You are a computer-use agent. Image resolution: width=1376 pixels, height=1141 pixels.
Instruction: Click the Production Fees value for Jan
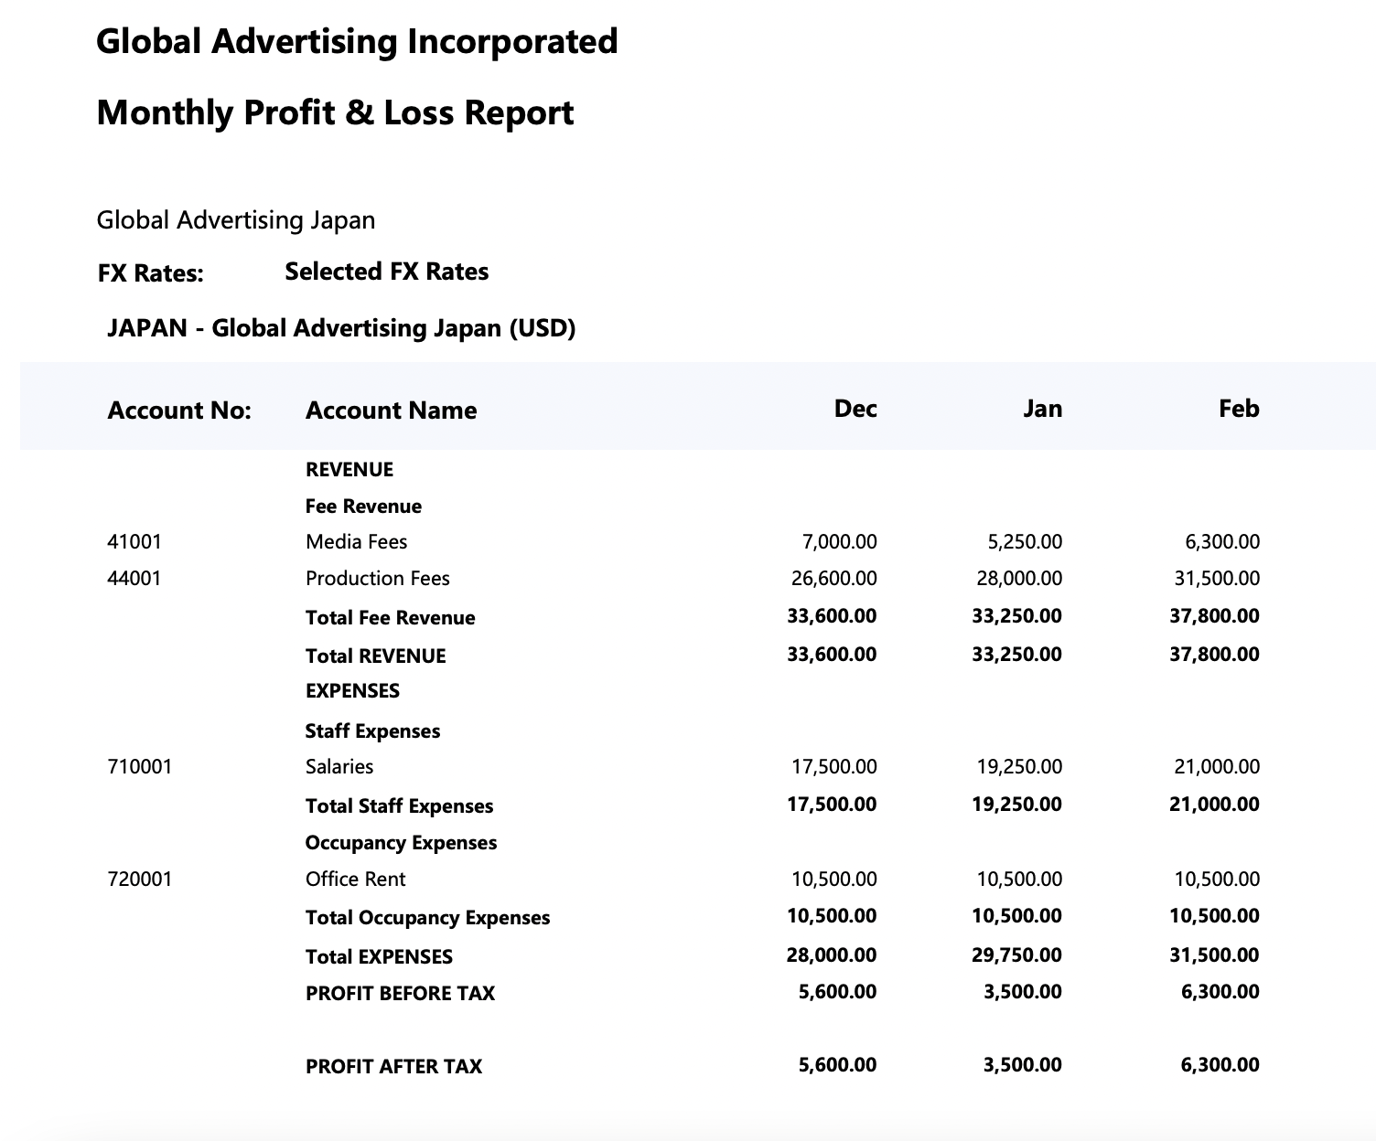pyautogui.click(x=1018, y=579)
